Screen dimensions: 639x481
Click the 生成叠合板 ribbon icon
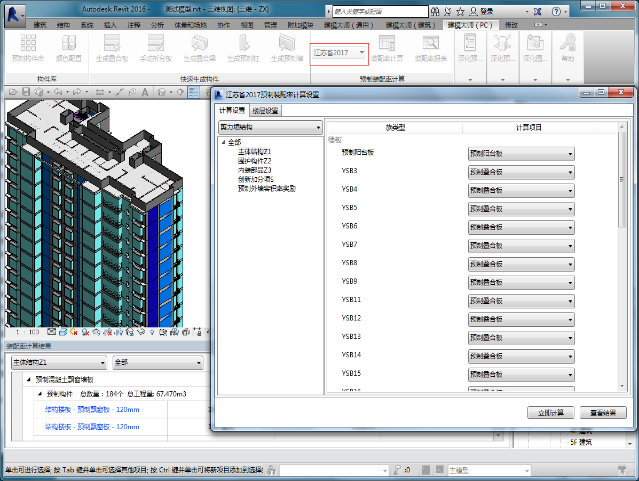(x=113, y=46)
